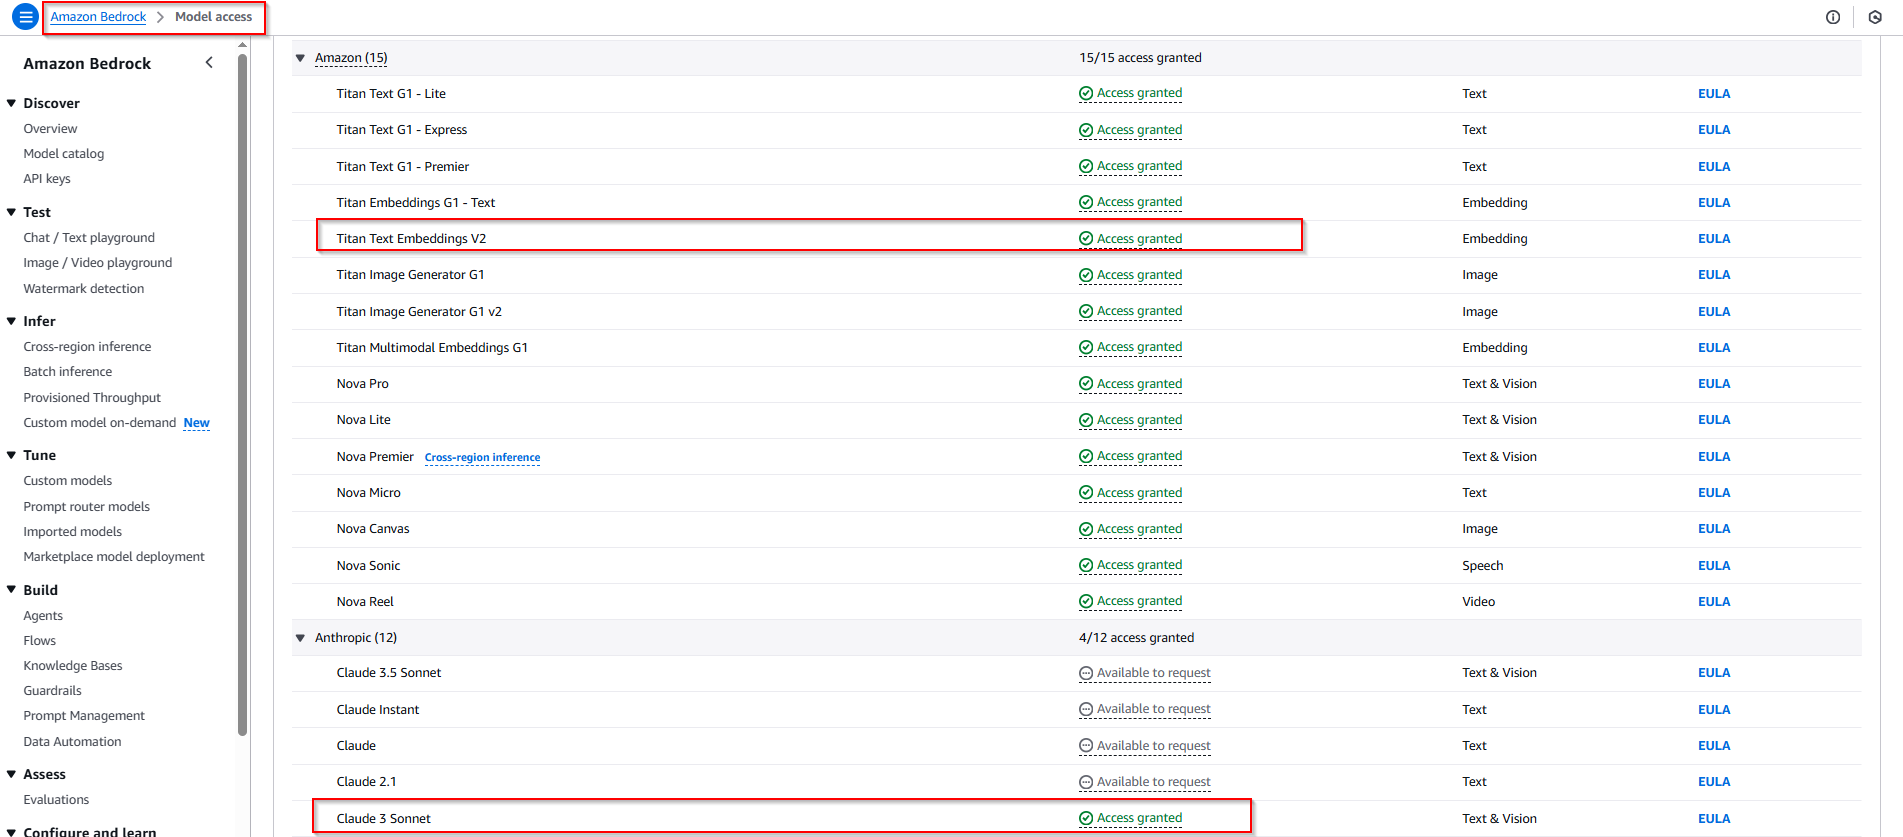Select the Nova Micro model name
1903x837 pixels.
pyautogui.click(x=368, y=493)
